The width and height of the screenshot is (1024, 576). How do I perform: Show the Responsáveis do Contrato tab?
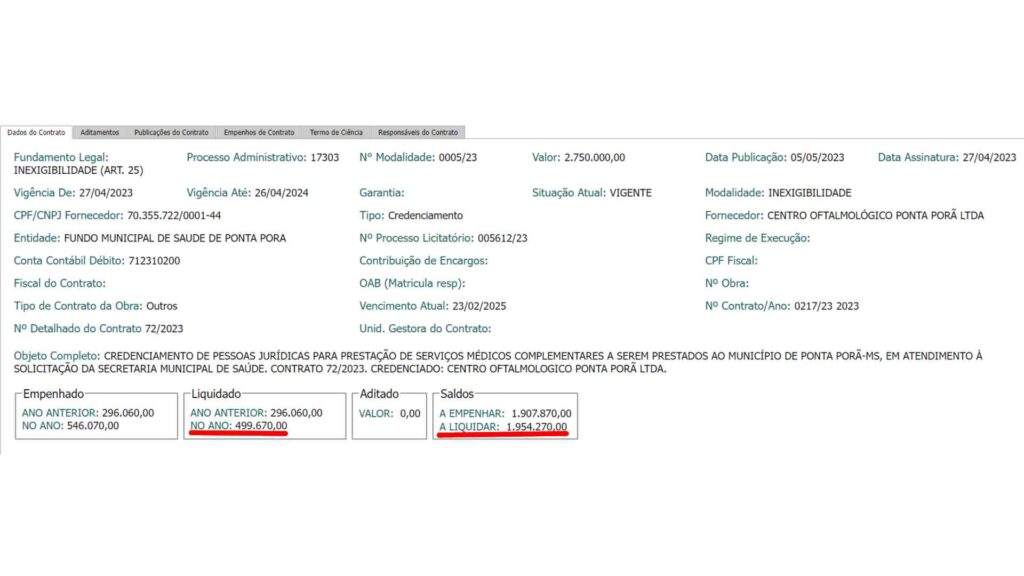pyautogui.click(x=417, y=132)
